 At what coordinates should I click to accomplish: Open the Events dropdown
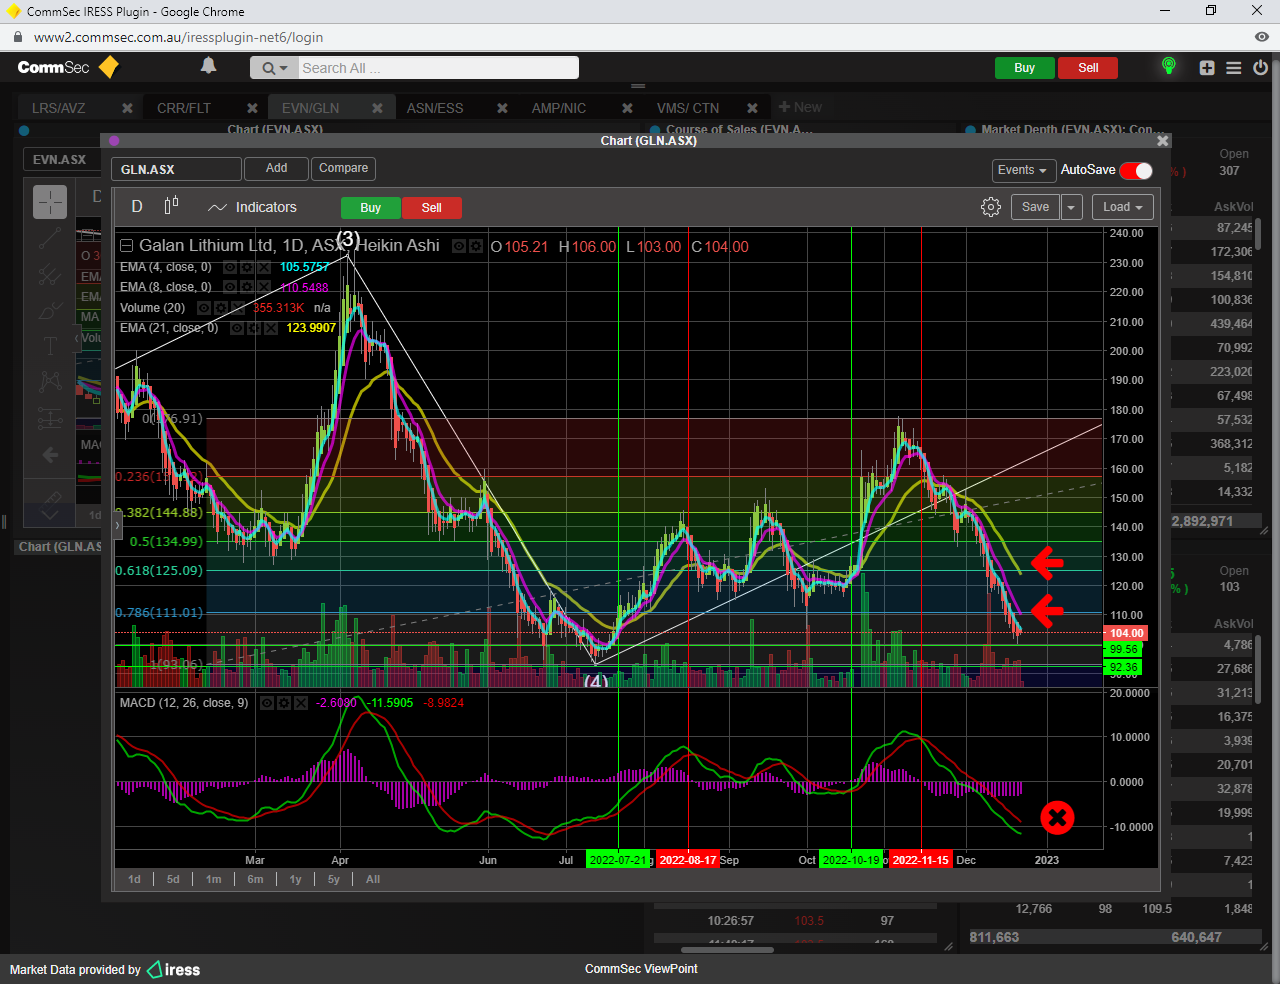1023,170
